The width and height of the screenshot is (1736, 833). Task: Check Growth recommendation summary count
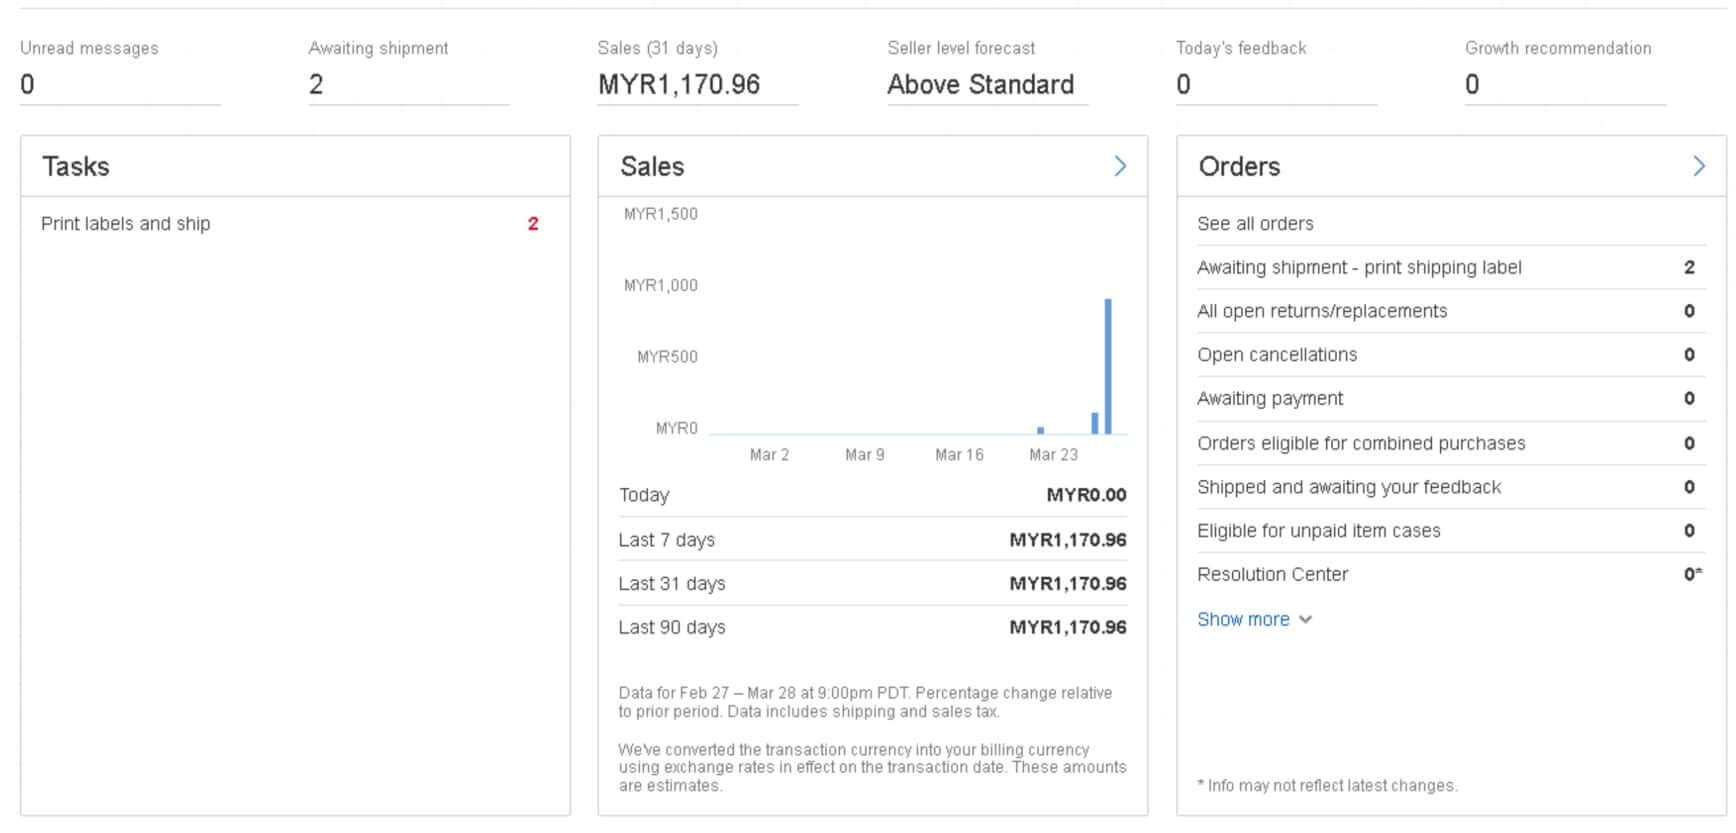(1472, 85)
